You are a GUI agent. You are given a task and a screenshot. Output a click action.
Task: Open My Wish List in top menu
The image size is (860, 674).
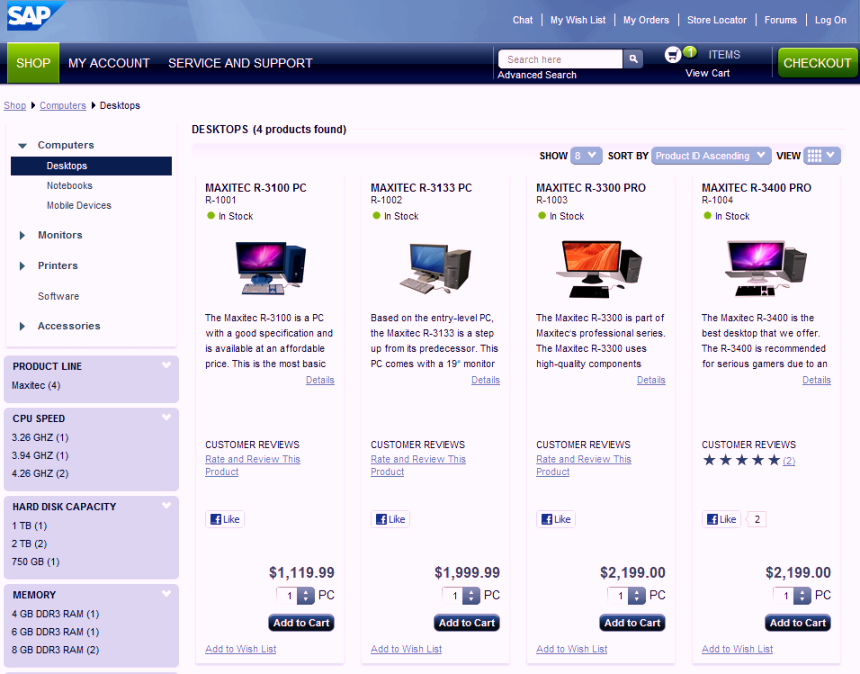(x=578, y=20)
